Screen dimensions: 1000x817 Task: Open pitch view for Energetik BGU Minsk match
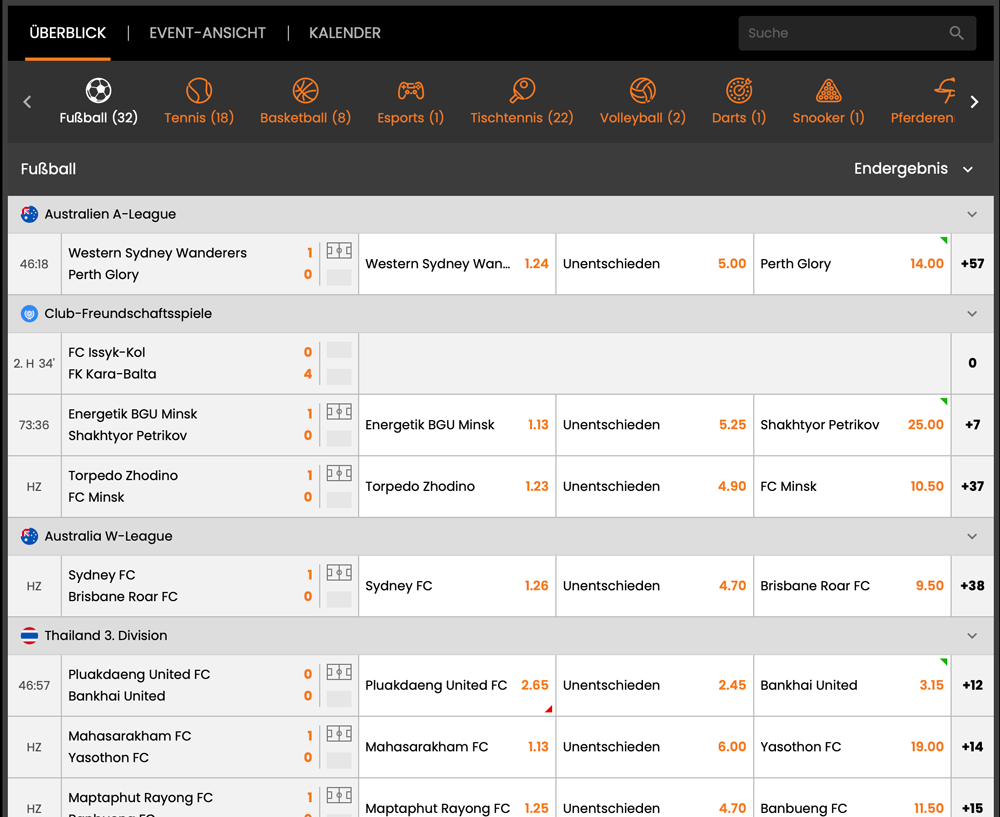339,412
